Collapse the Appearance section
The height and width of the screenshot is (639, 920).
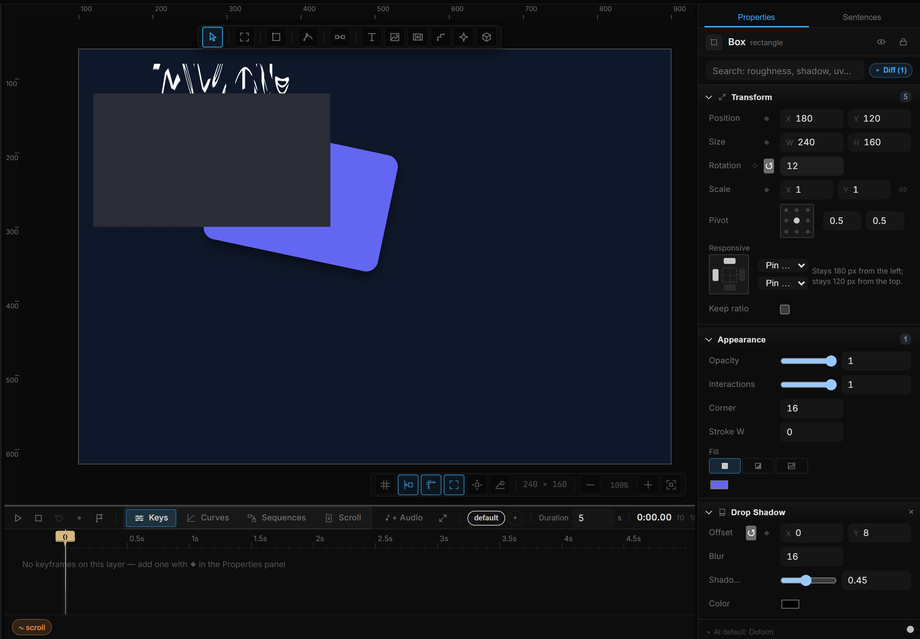709,340
